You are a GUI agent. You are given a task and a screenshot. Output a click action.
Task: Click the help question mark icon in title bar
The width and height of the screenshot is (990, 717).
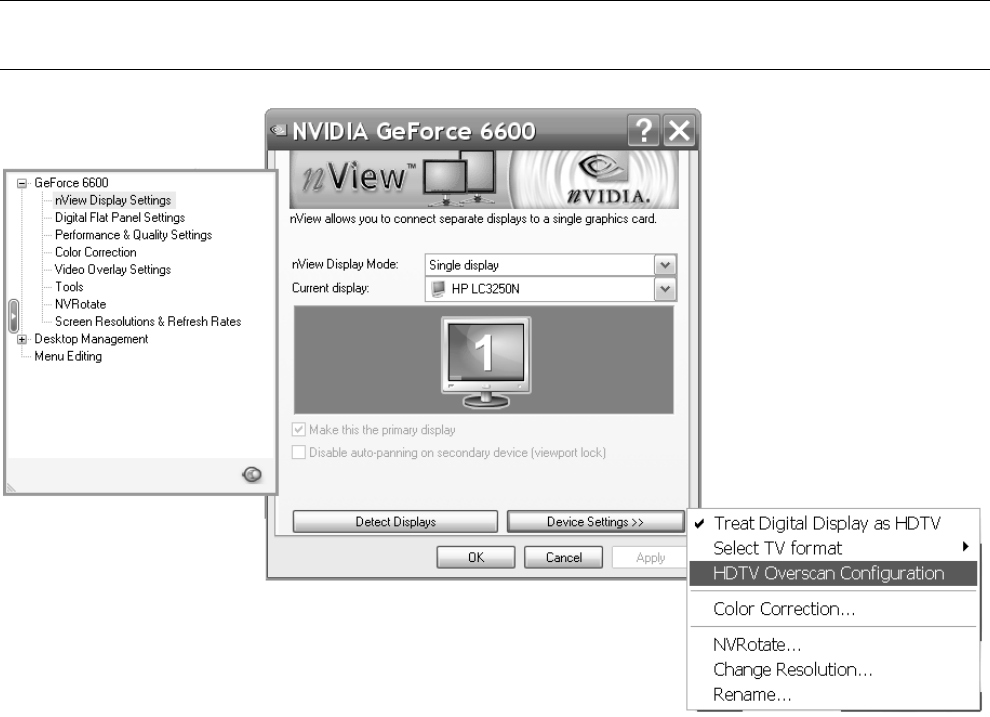click(643, 131)
